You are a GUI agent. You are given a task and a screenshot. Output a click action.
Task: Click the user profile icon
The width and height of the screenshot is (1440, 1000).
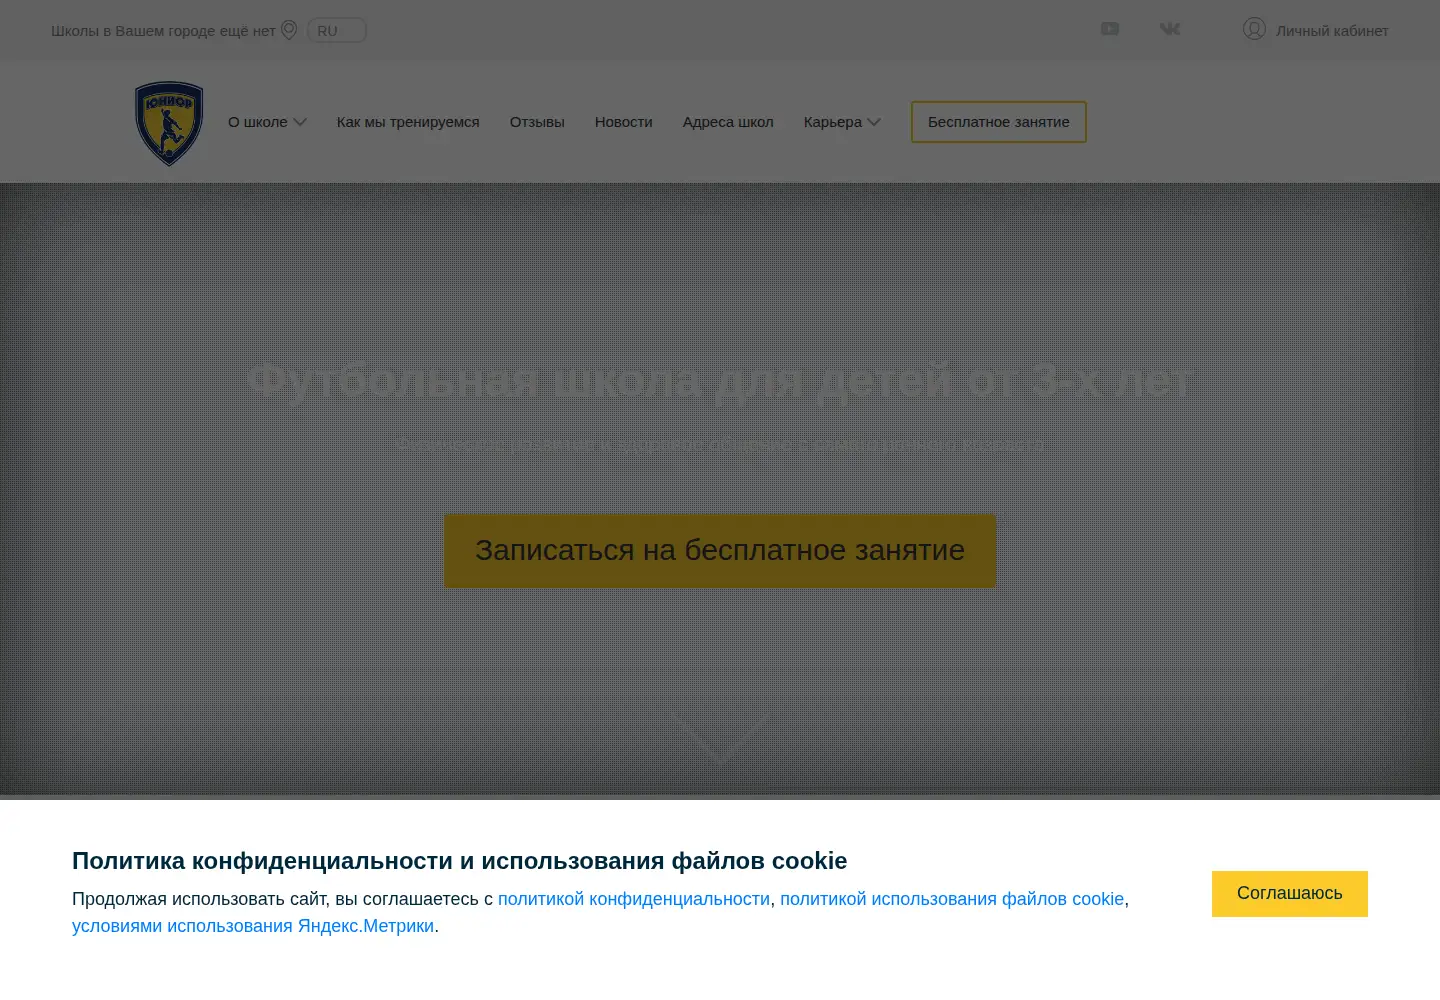click(1254, 29)
